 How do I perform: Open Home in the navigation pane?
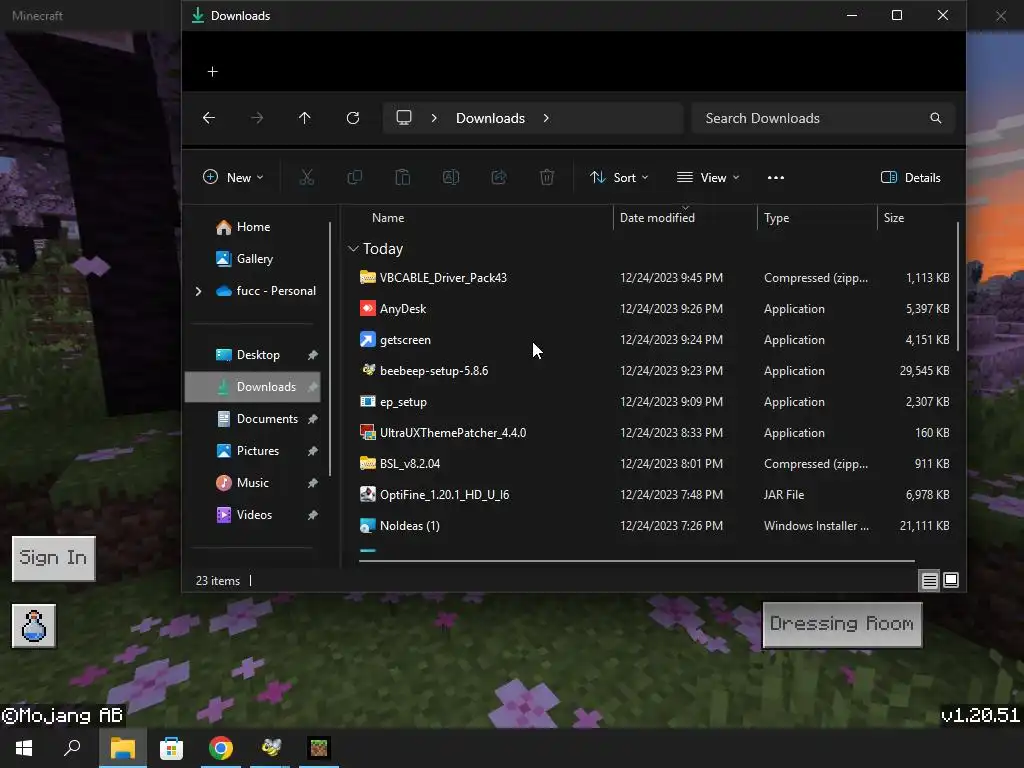[253, 227]
